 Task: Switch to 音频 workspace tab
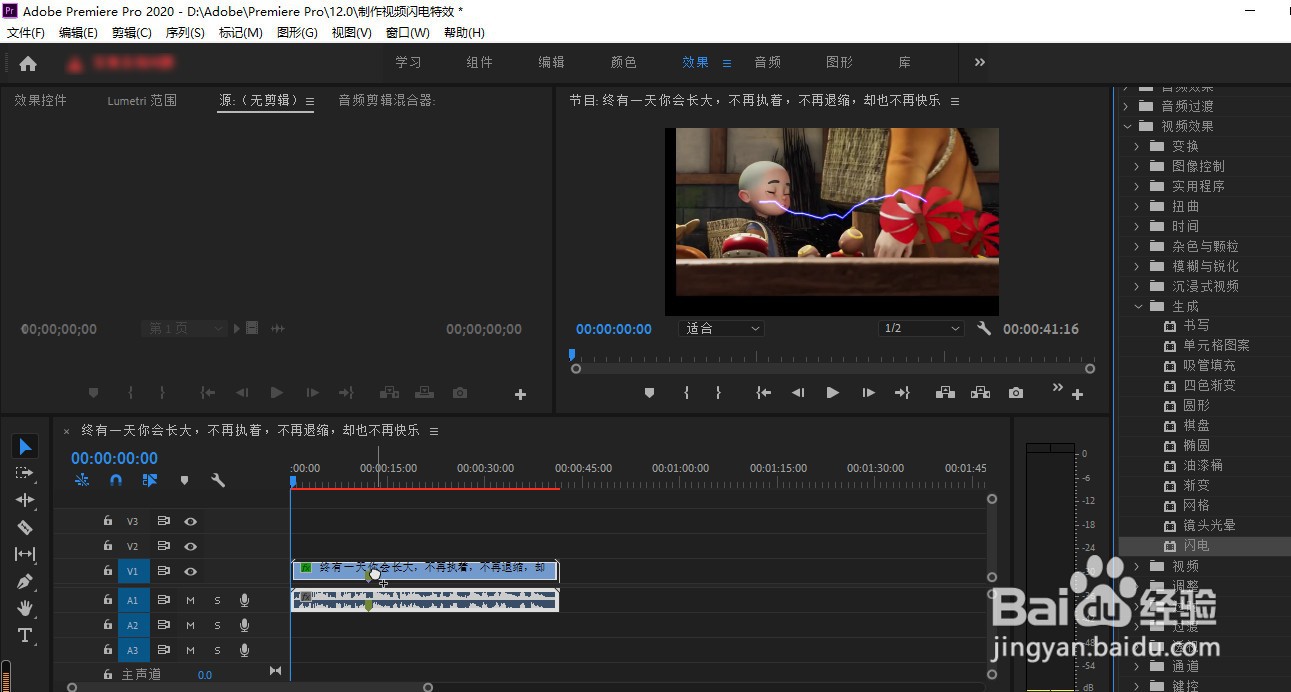768,62
